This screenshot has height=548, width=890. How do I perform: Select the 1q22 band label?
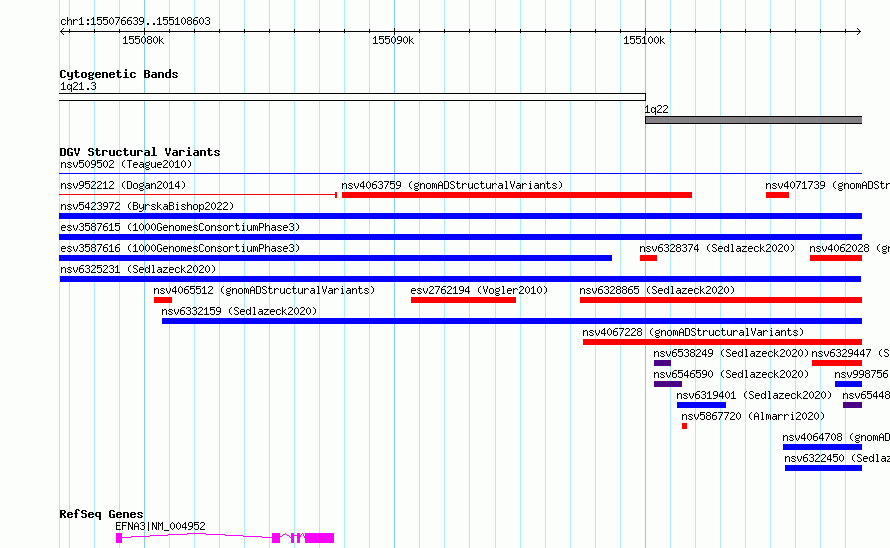pyautogui.click(x=657, y=109)
